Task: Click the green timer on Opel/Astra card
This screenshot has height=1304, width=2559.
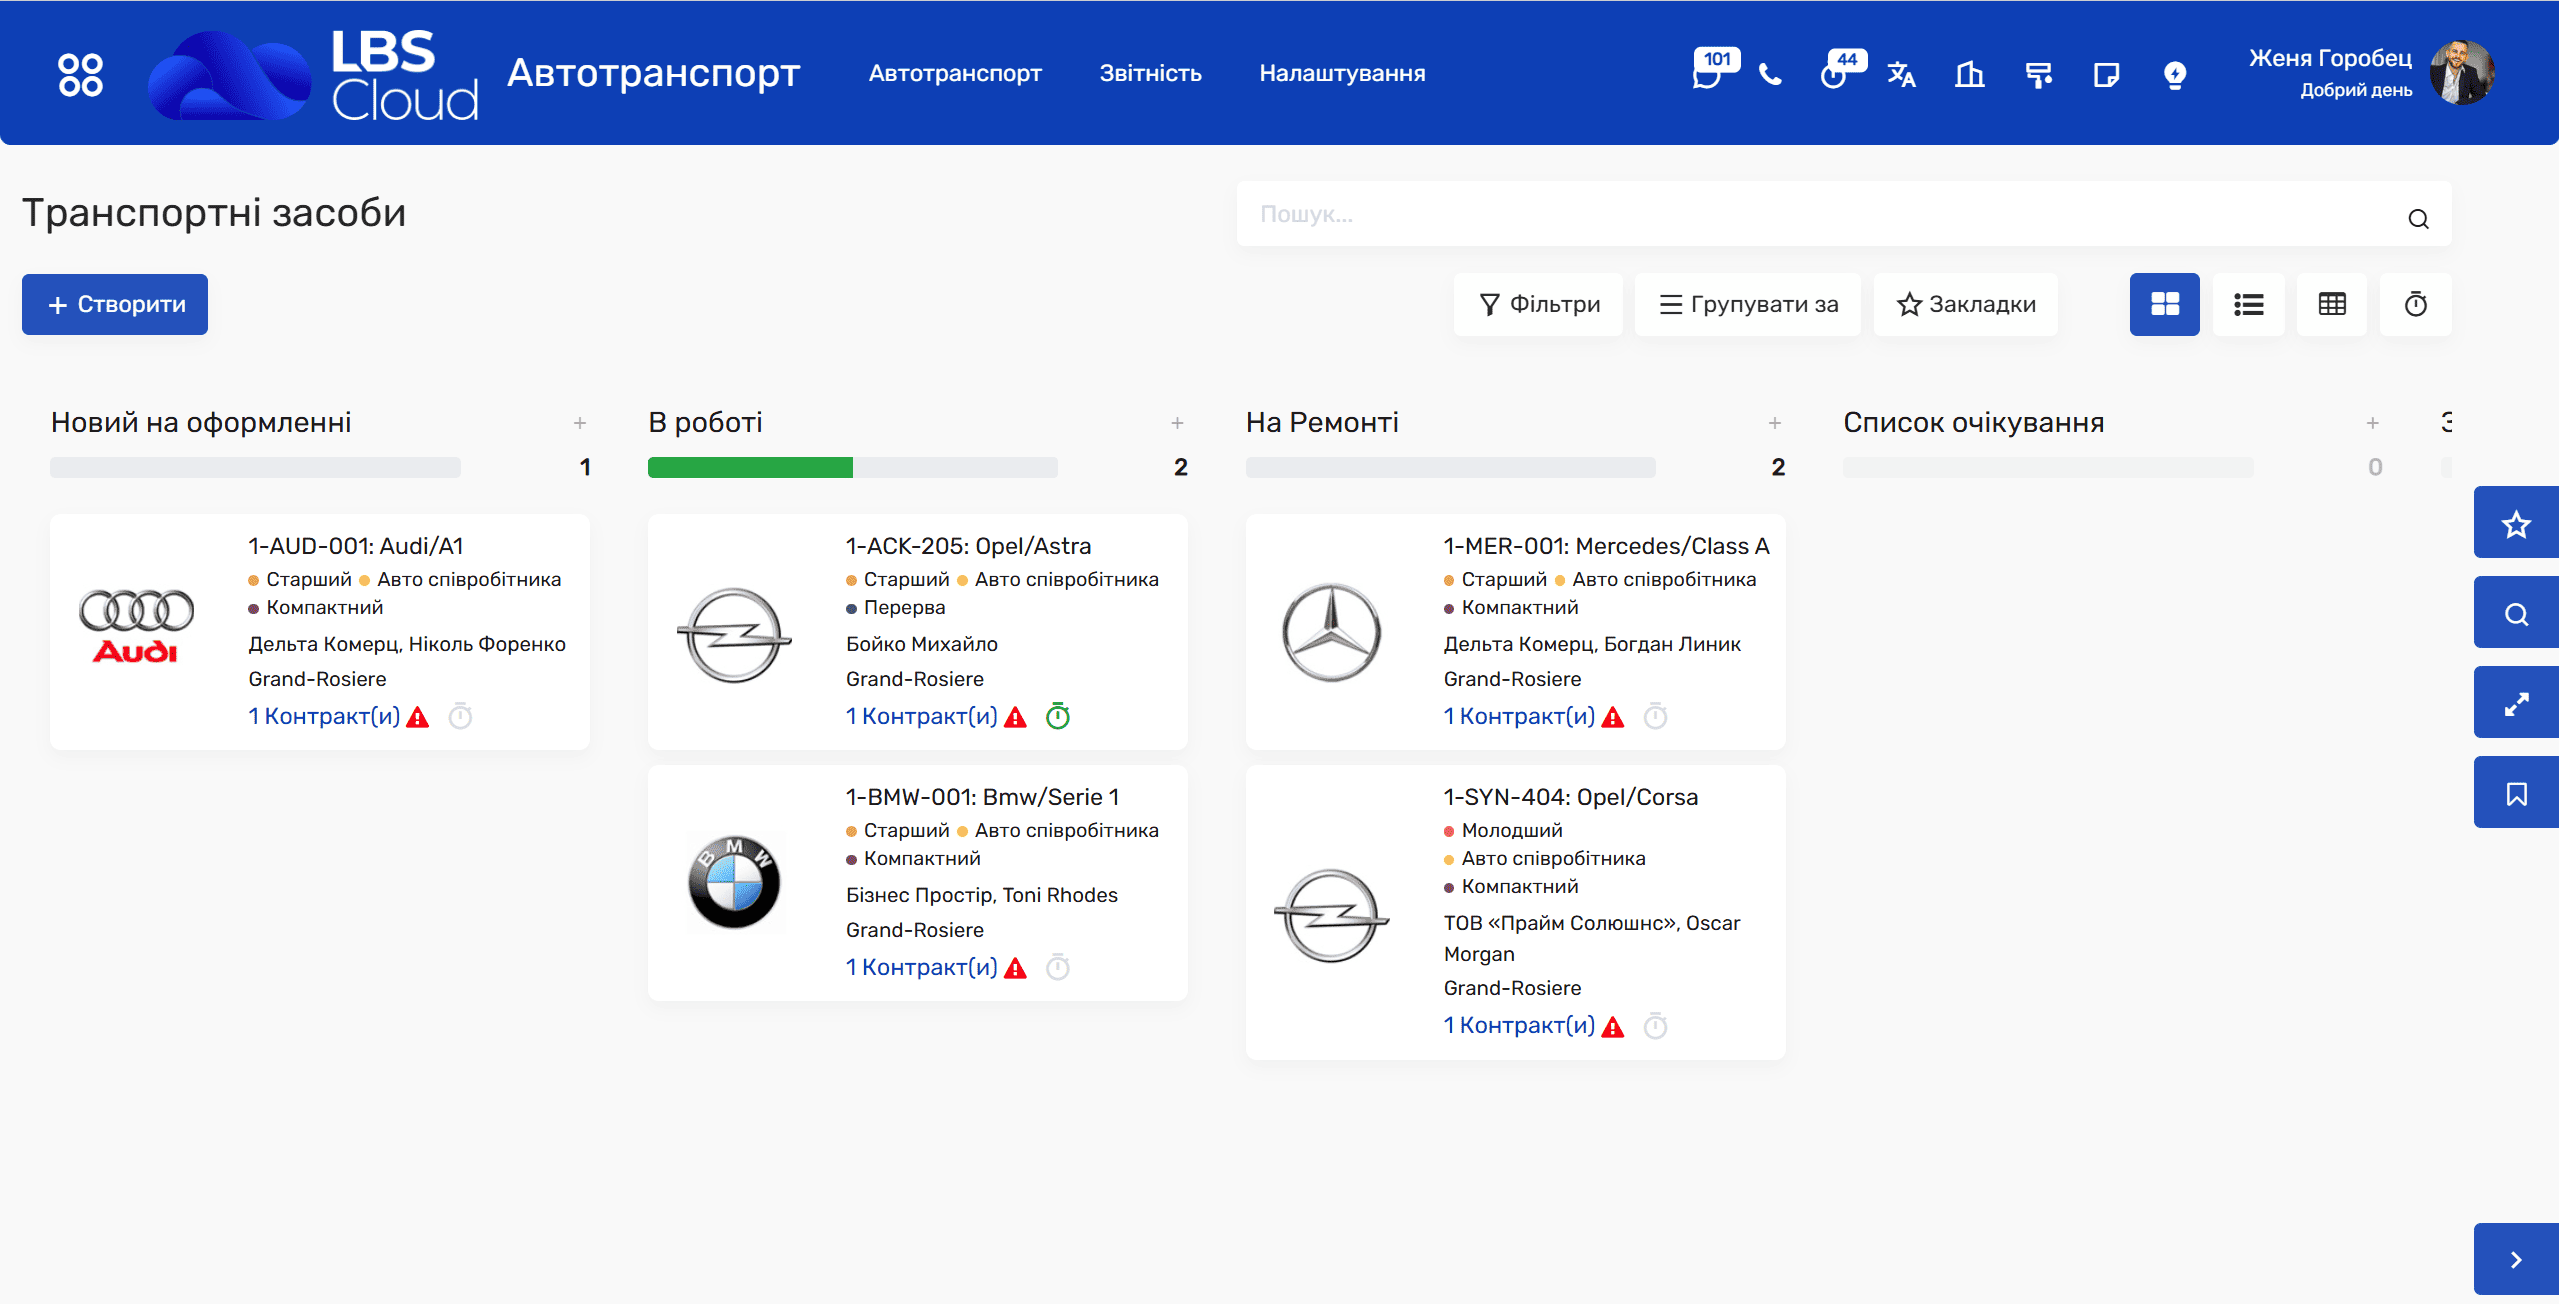Action: 1057,716
